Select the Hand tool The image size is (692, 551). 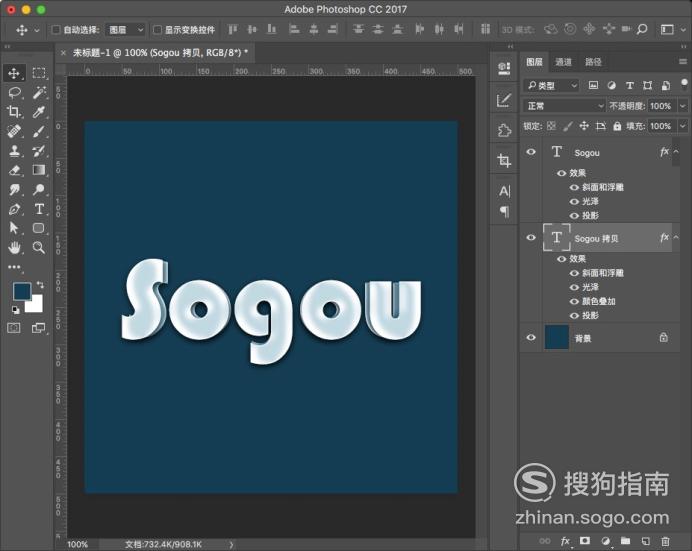click(x=14, y=247)
